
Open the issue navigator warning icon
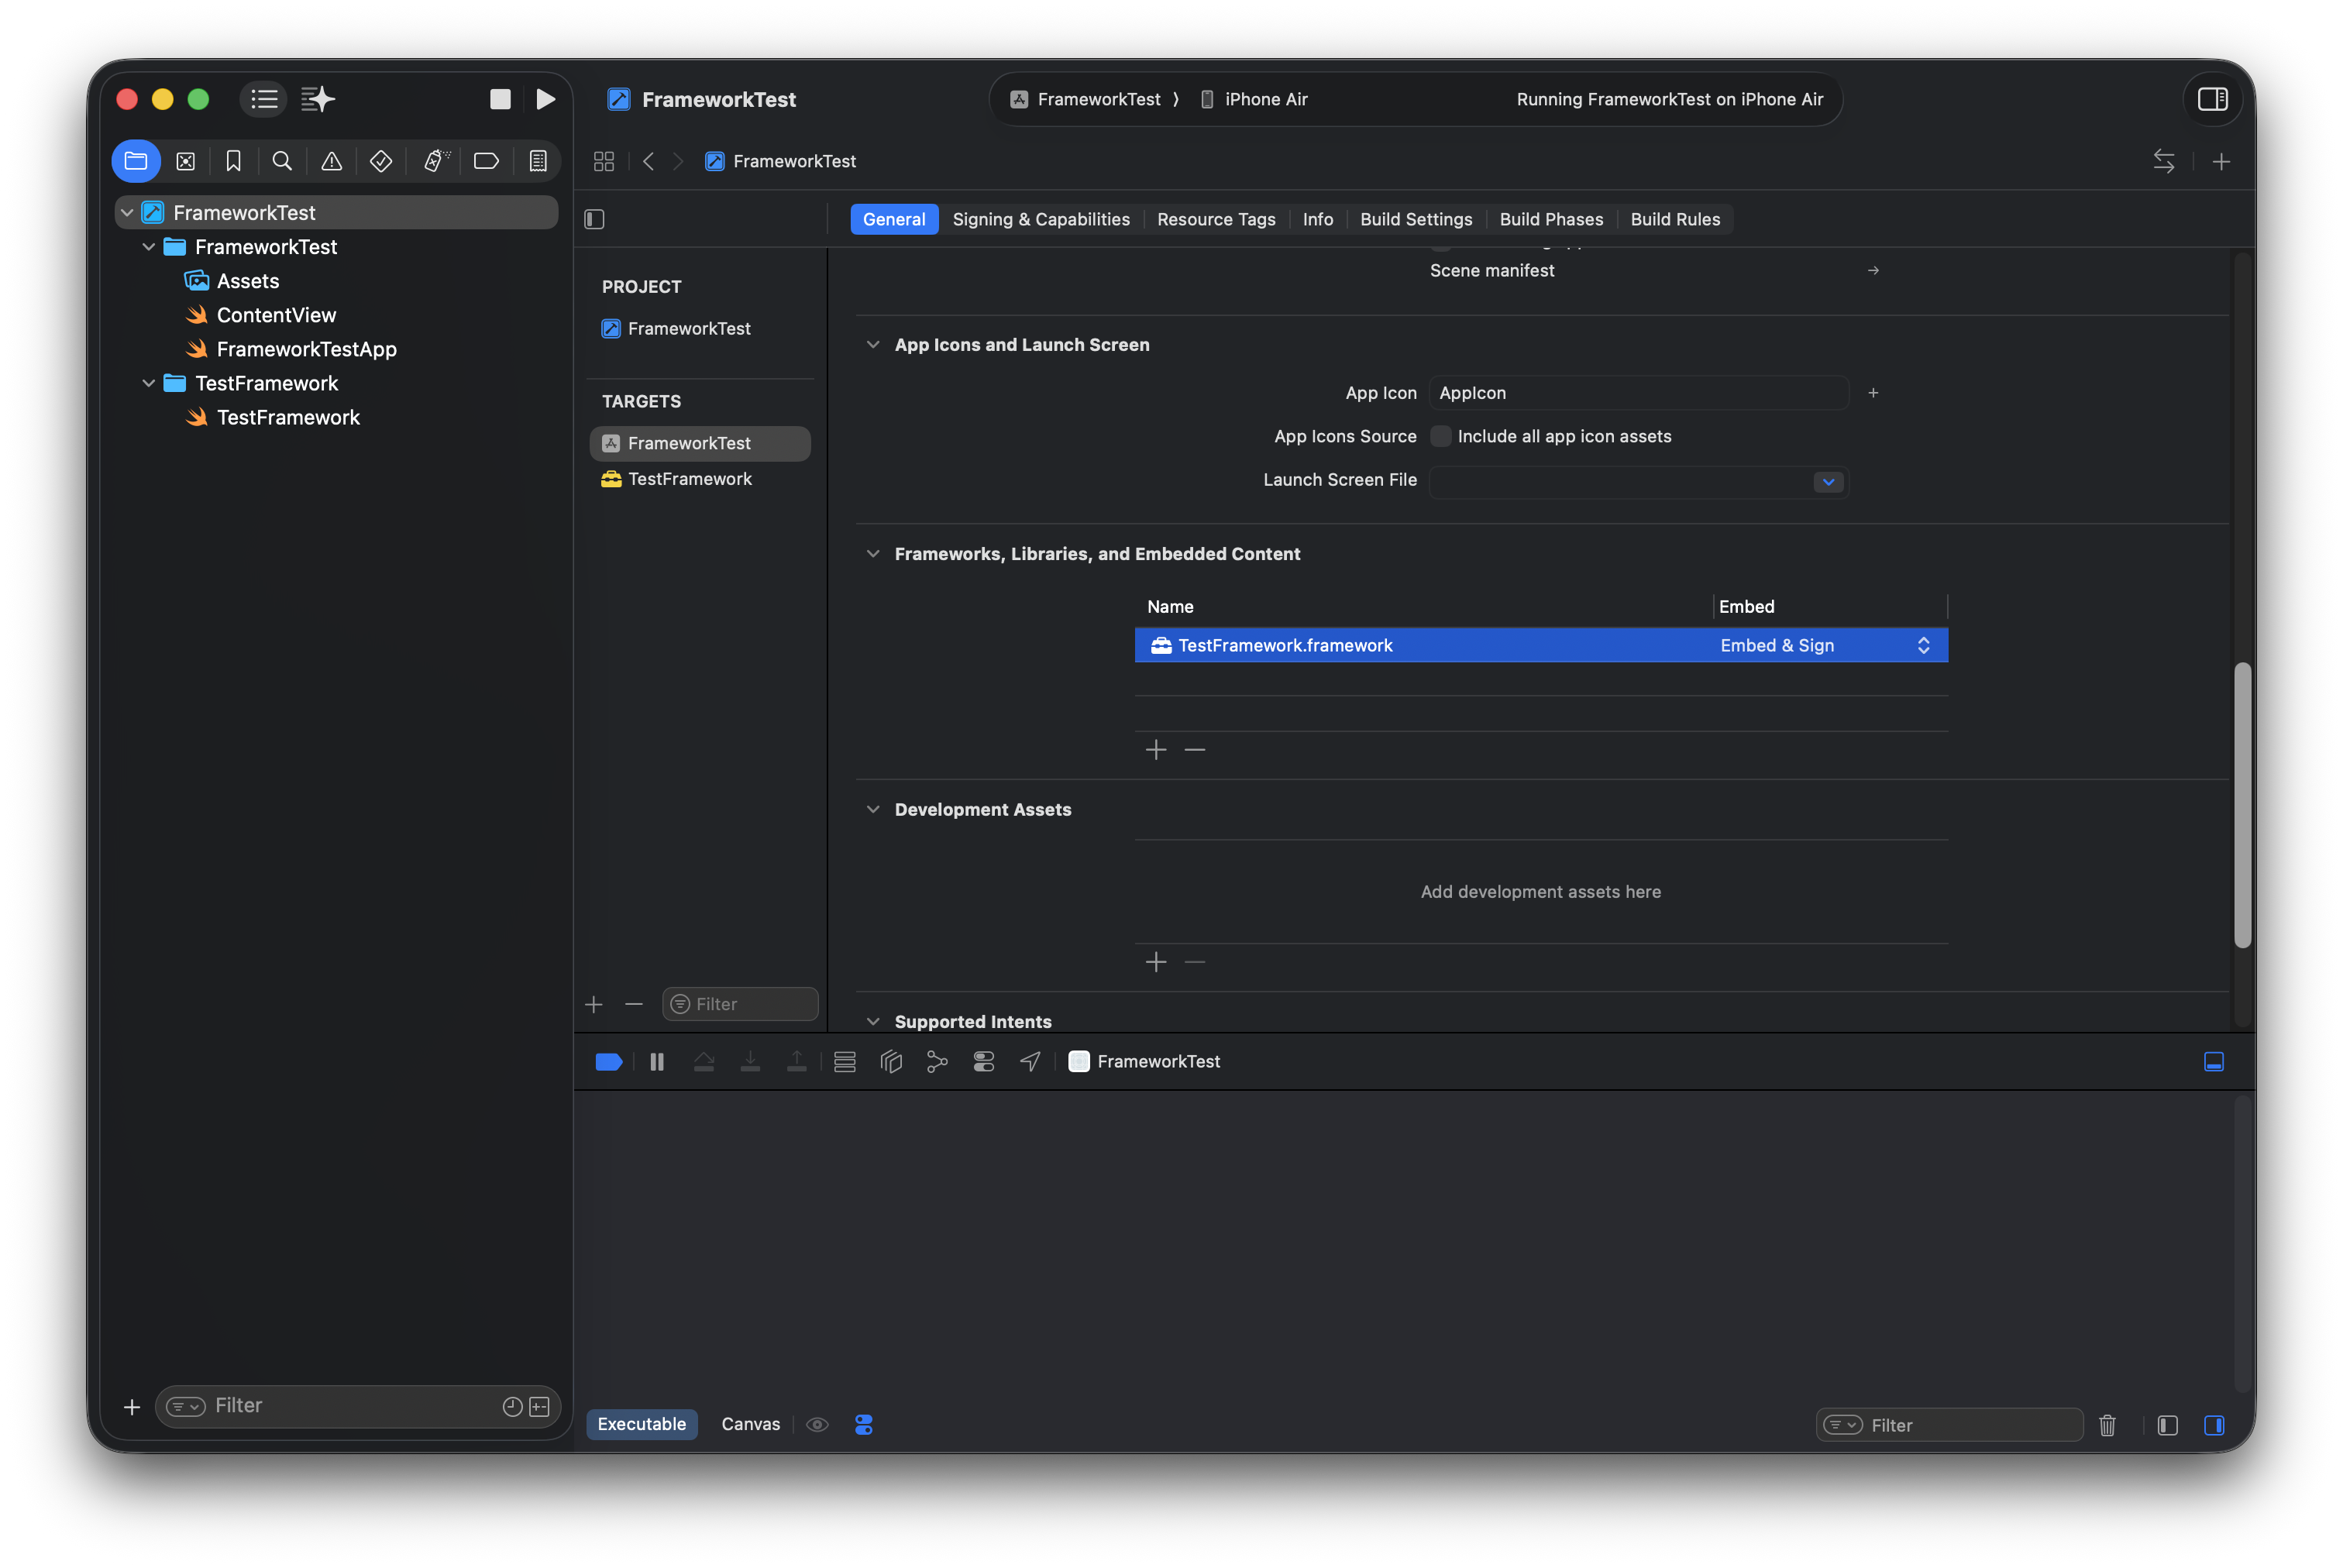[x=331, y=161]
